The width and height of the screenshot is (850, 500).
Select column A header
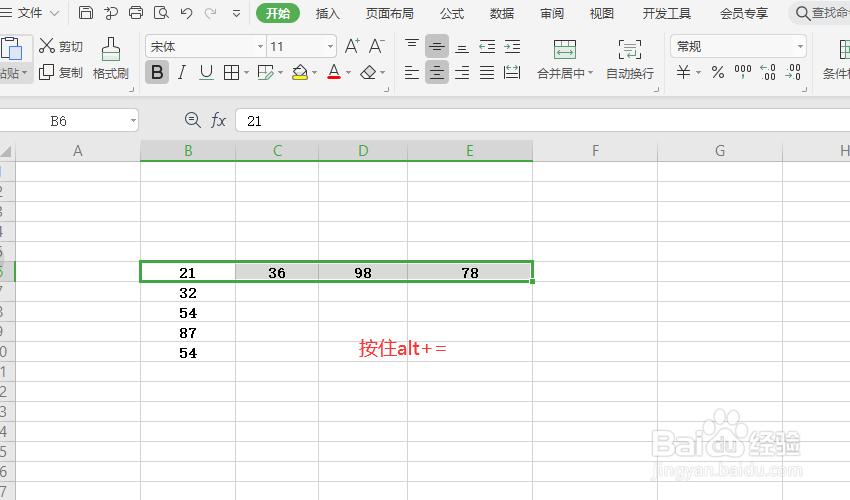(78, 151)
